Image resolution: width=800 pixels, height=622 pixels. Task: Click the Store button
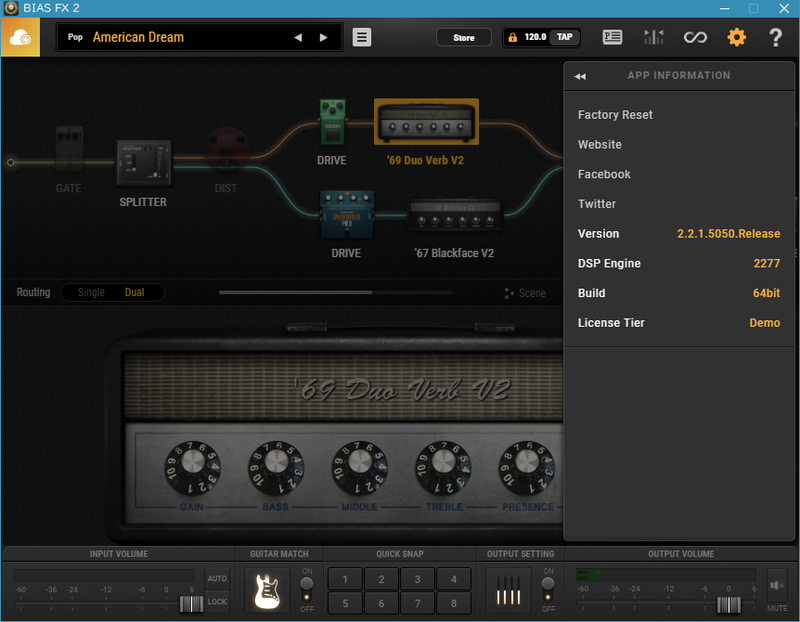pos(464,38)
